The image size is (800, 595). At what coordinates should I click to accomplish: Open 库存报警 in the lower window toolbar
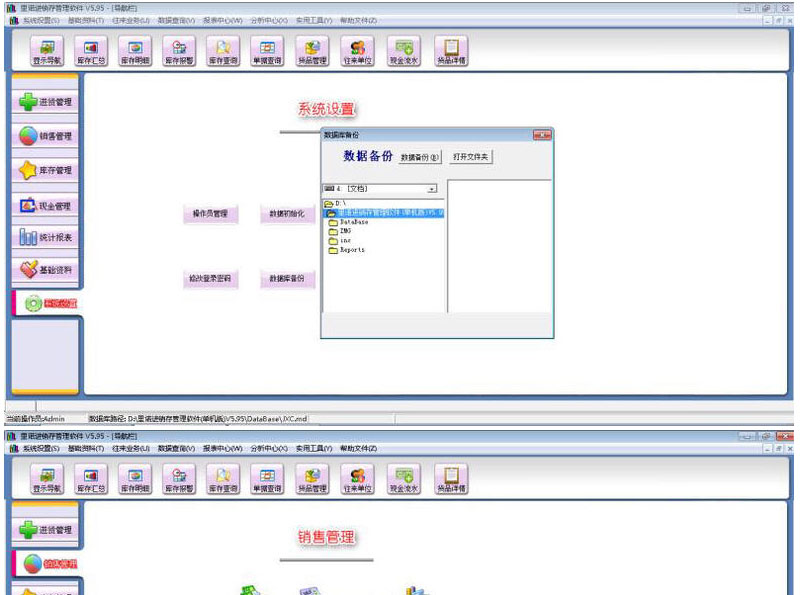(x=179, y=479)
